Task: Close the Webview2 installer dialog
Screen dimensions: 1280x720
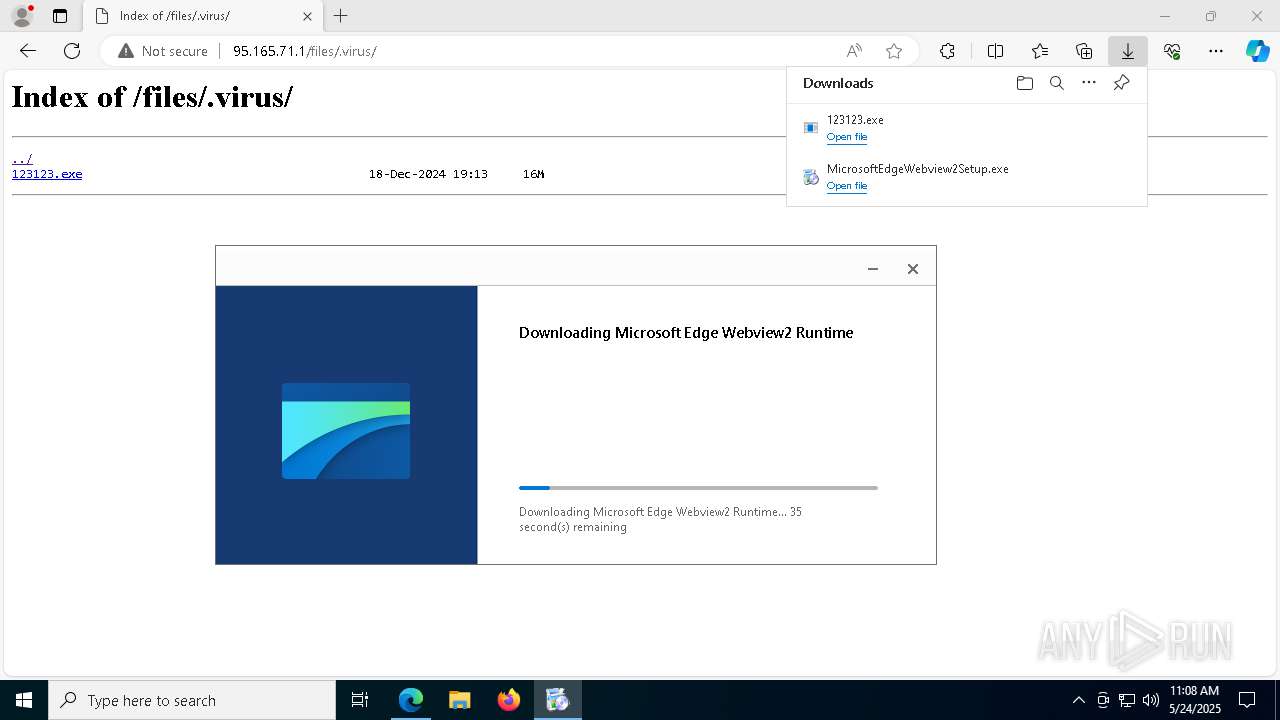Action: (912, 269)
